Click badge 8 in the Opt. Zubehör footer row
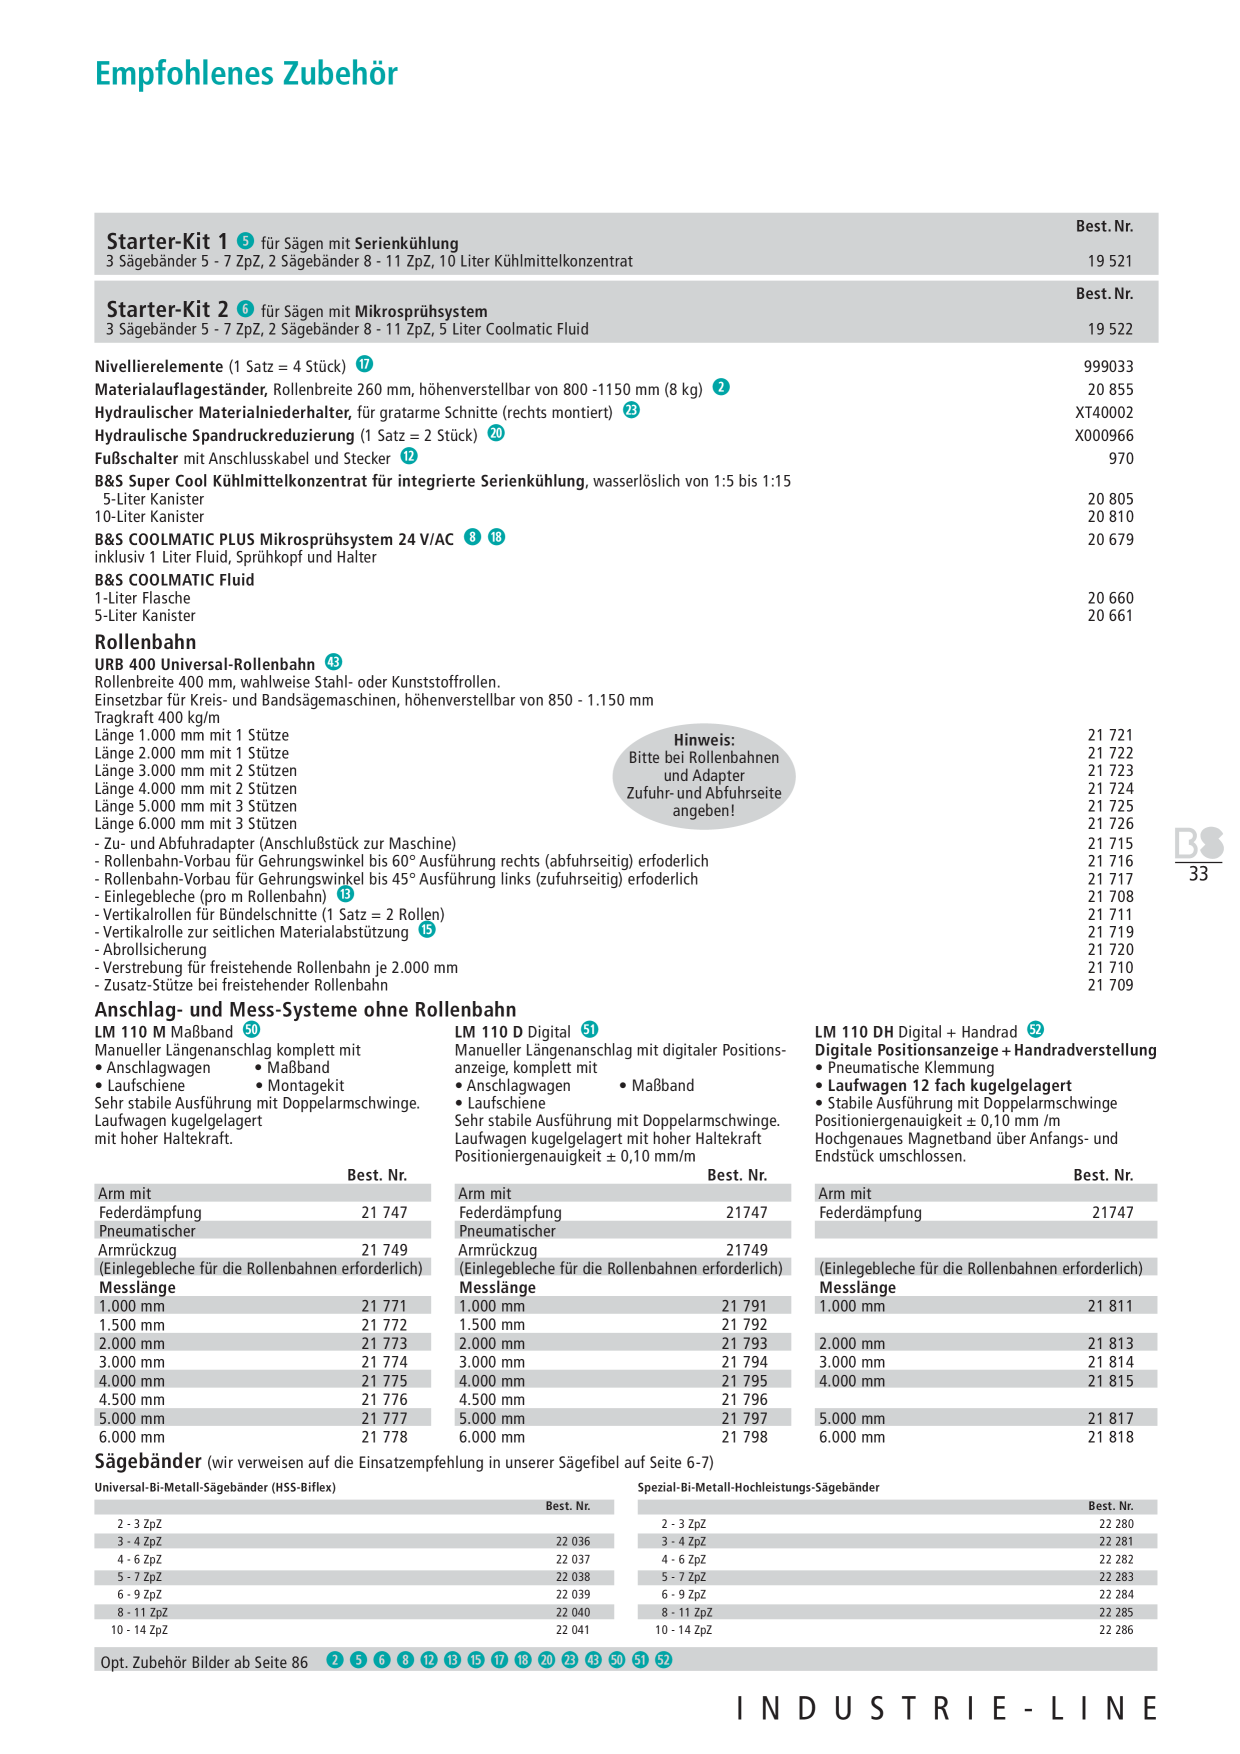The width and height of the screenshot is (1240, 1754). 405,1660
